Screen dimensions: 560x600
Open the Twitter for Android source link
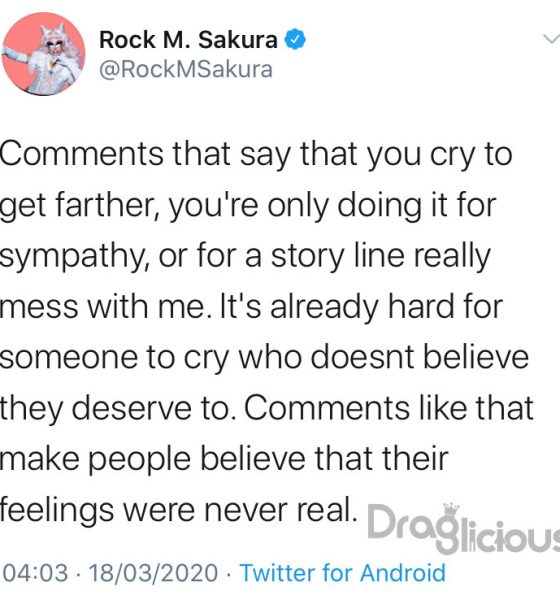tap(343, 573)
